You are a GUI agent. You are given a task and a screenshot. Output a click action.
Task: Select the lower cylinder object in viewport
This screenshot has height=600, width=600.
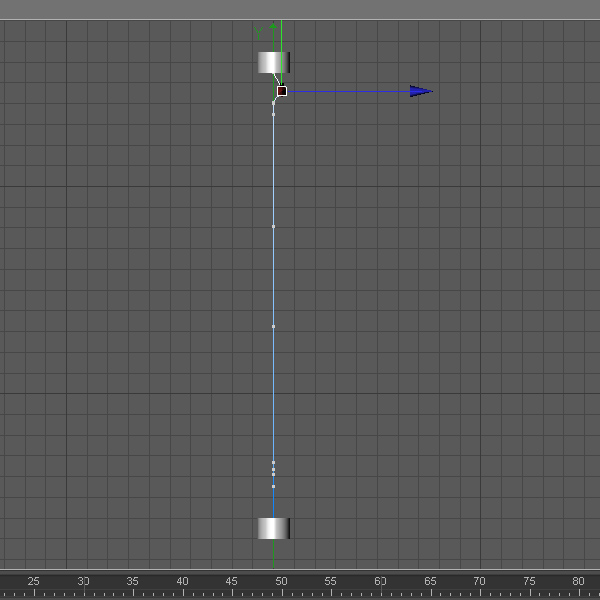pos(274,528)
